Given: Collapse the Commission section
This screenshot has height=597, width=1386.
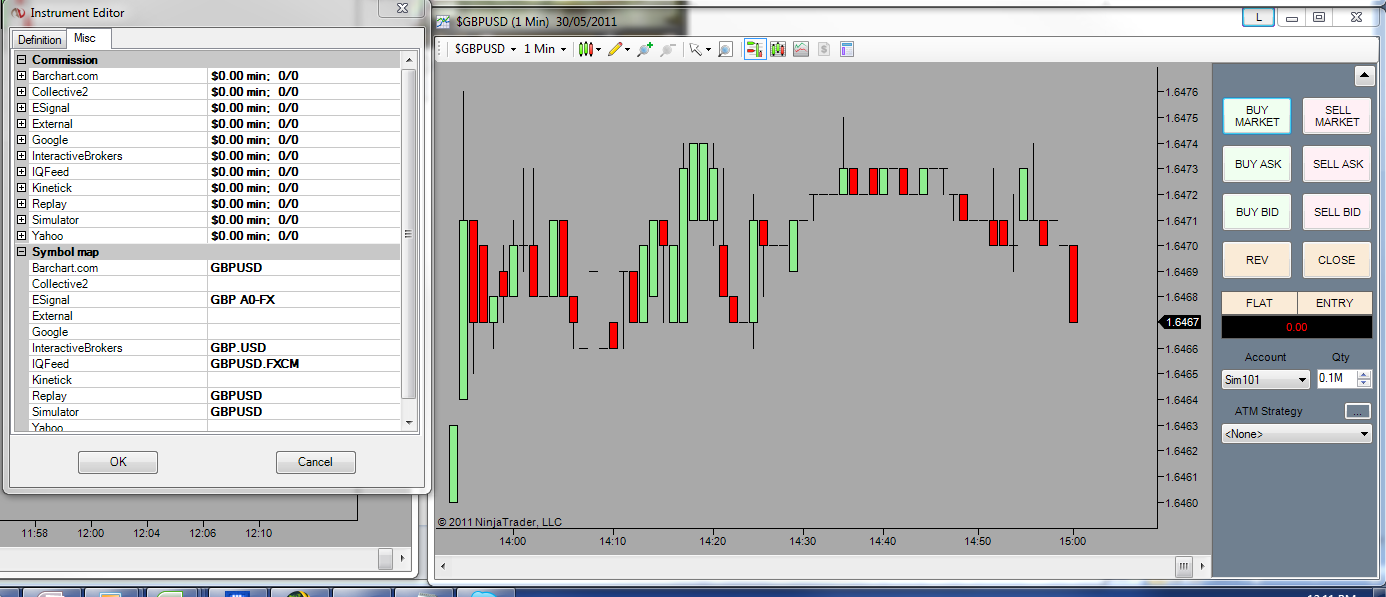Looking at the screenshot, I should 21,60.
